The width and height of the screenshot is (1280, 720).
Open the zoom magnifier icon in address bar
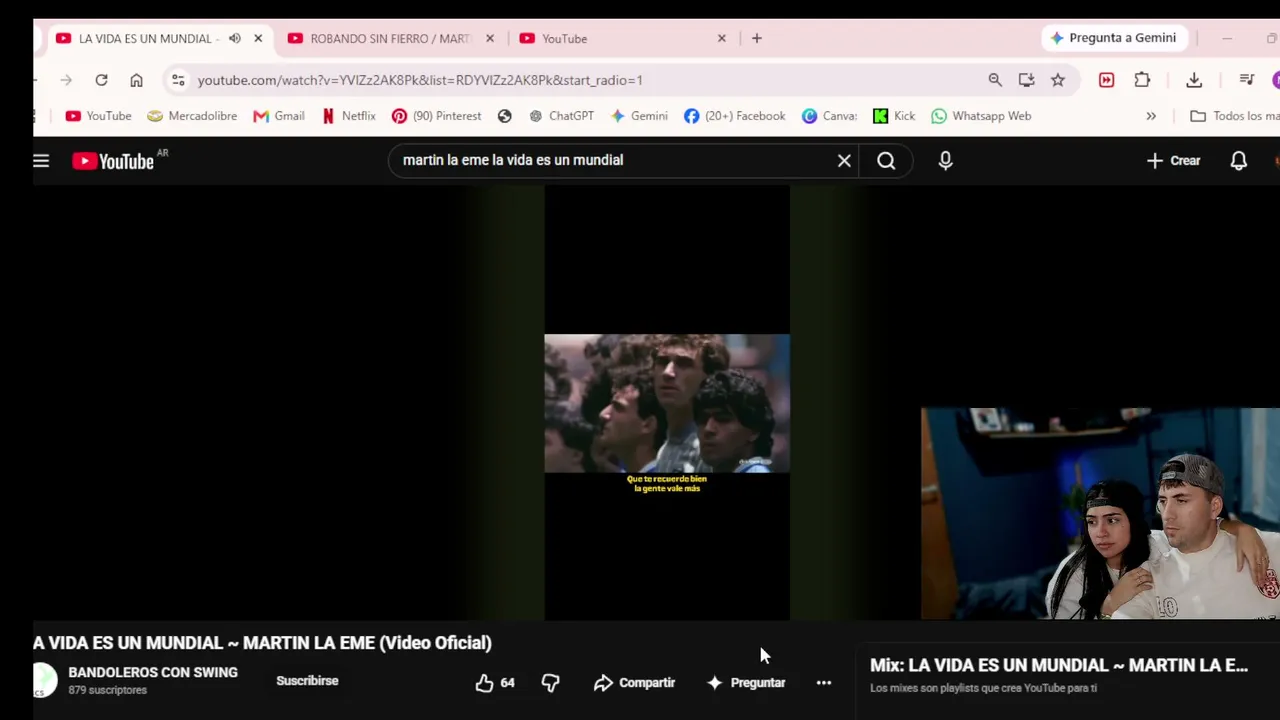click(x=995, y=80)
